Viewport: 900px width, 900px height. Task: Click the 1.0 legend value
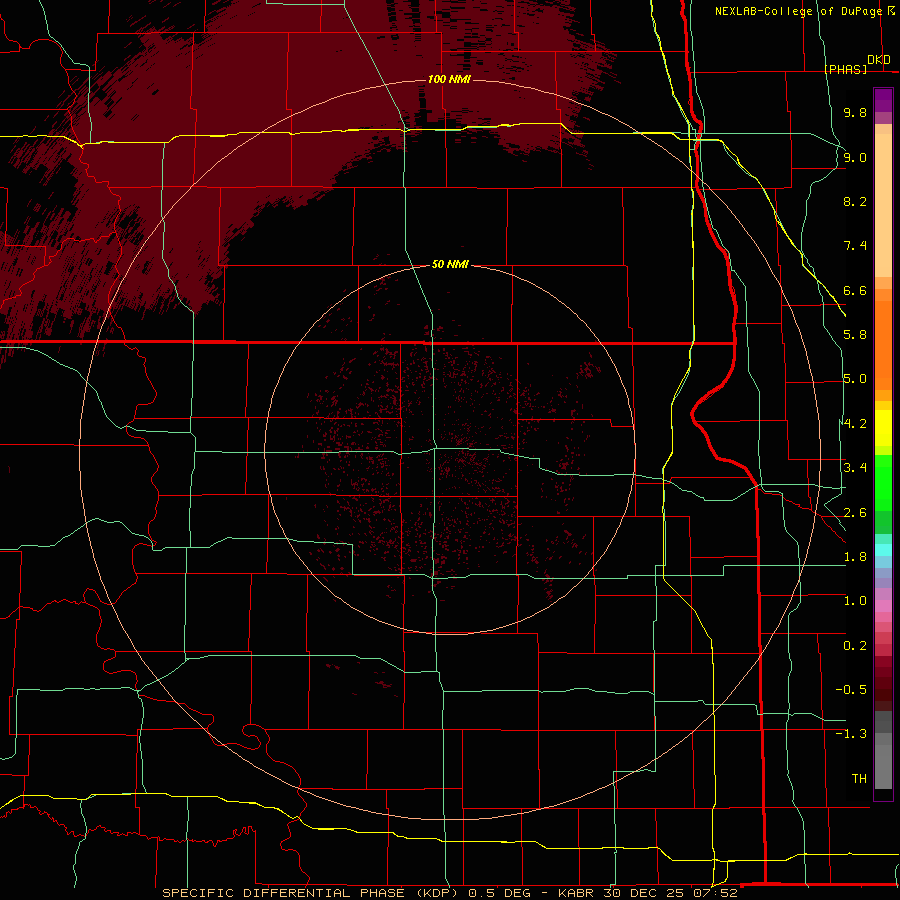tap(855, 601)
